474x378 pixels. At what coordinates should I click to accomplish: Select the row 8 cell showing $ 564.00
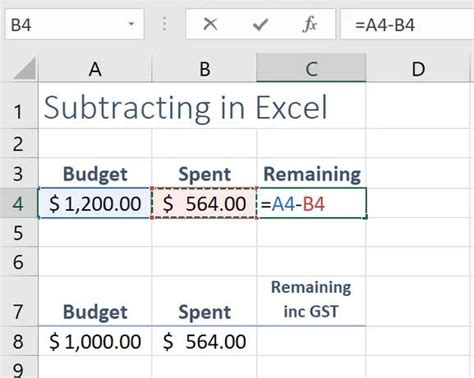coord(204,341)
